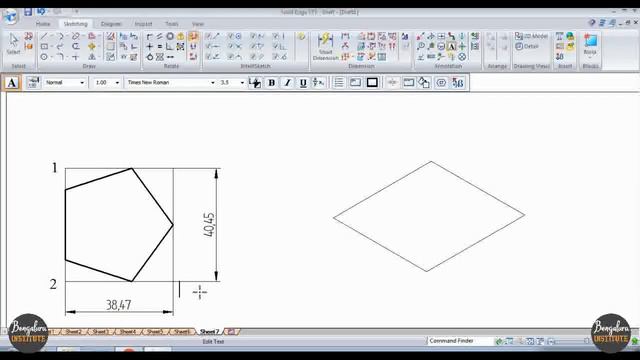Open the Sheet6 drawing sheet tab
The width and height of the screenshot is (640, 360).
click(182, 331)
